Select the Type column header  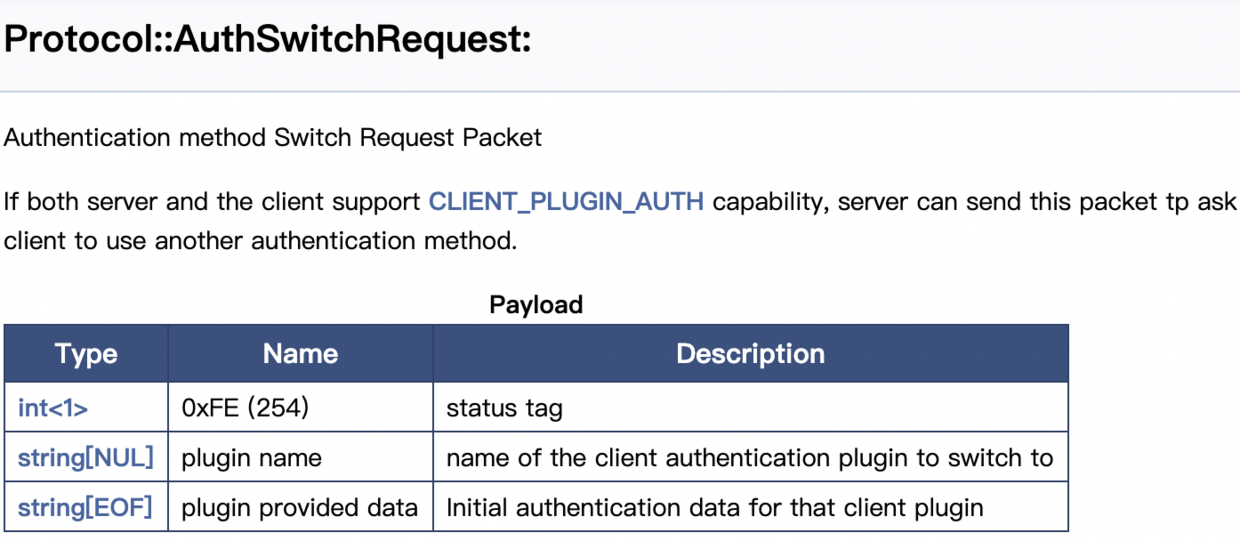(x=86, y=354)
